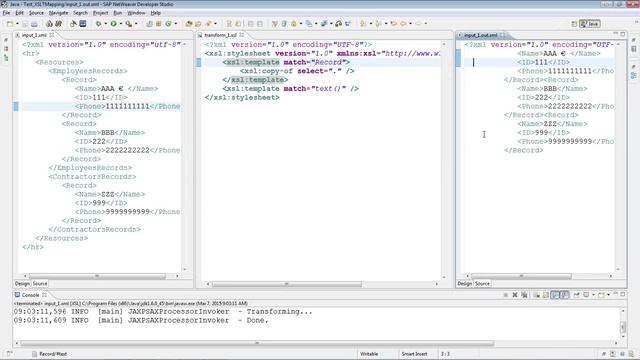This screenshot has width=640, height=360.
Task: Open the Search menu
Action: click(x=80, y=13)
